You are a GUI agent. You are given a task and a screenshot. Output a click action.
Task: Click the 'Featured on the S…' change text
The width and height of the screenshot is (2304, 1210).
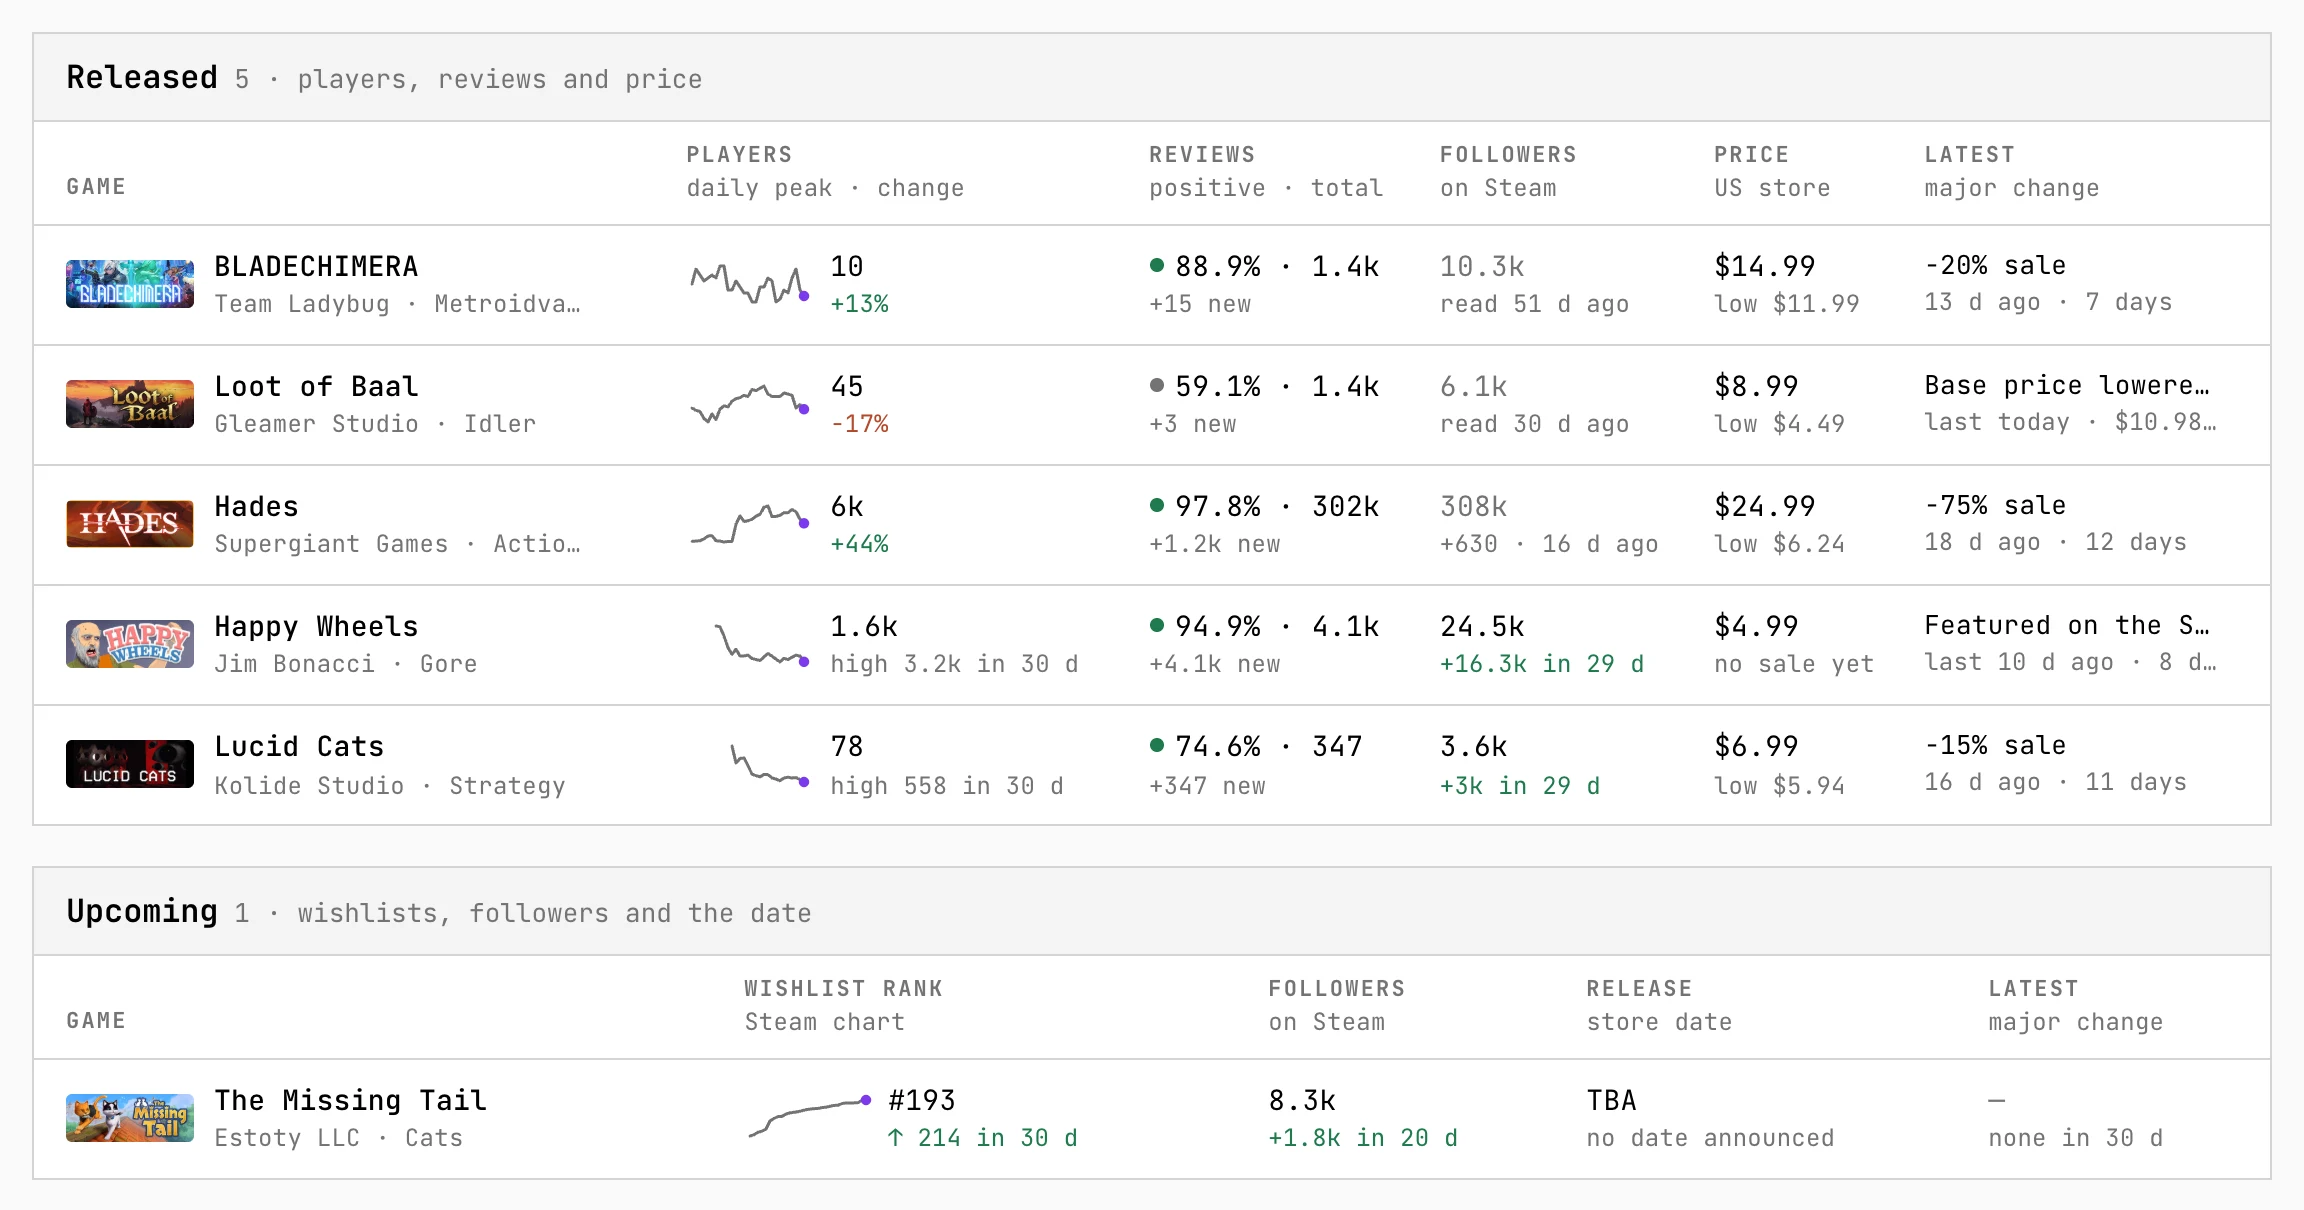click(2067, 625)
